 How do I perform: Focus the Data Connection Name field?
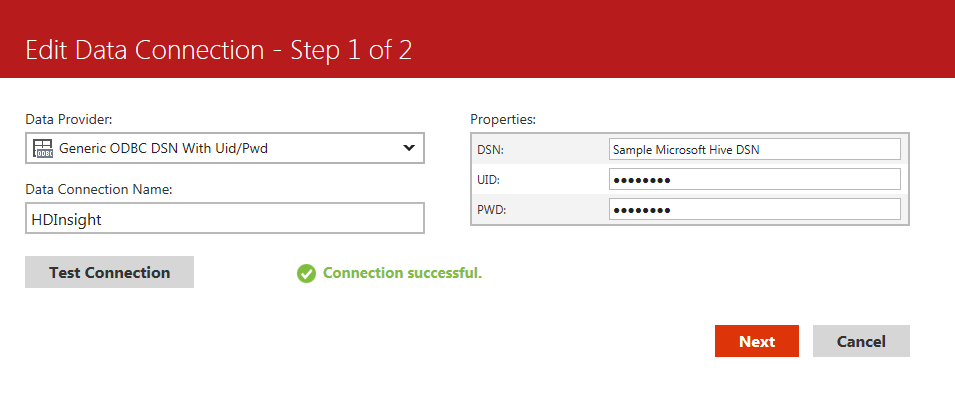pos(225,219)
